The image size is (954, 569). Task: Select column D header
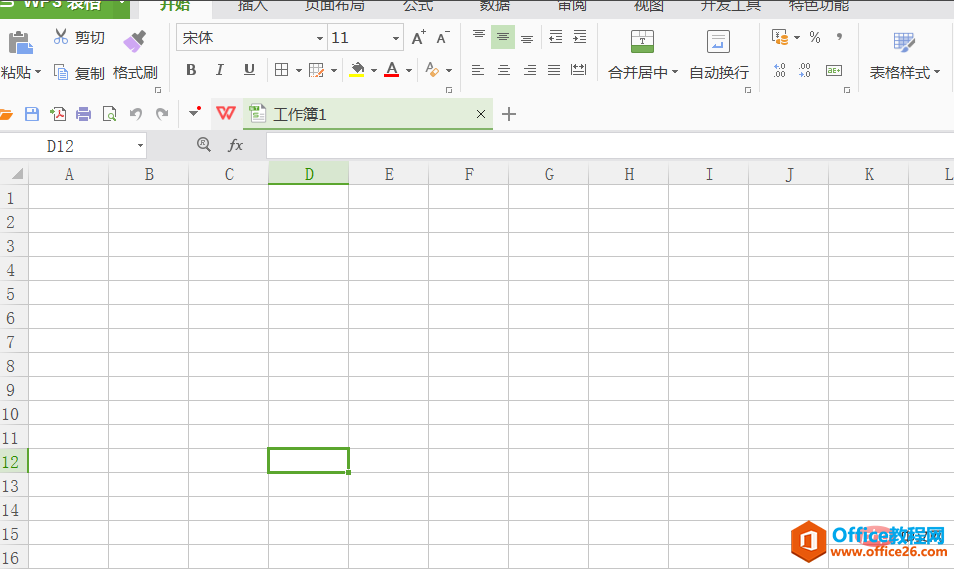(308, 174)
